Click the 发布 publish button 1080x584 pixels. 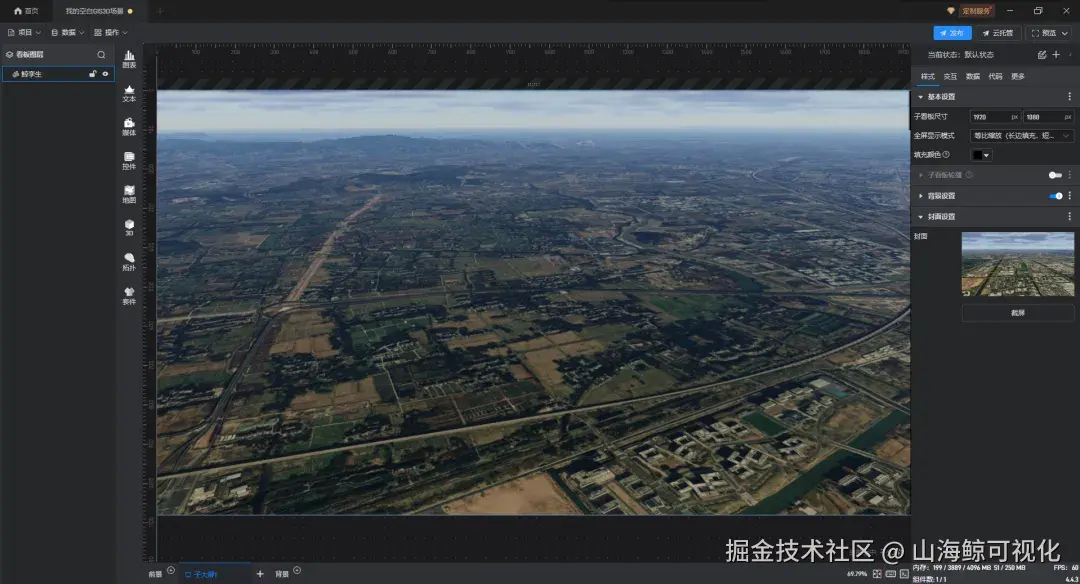click(952, 32)
